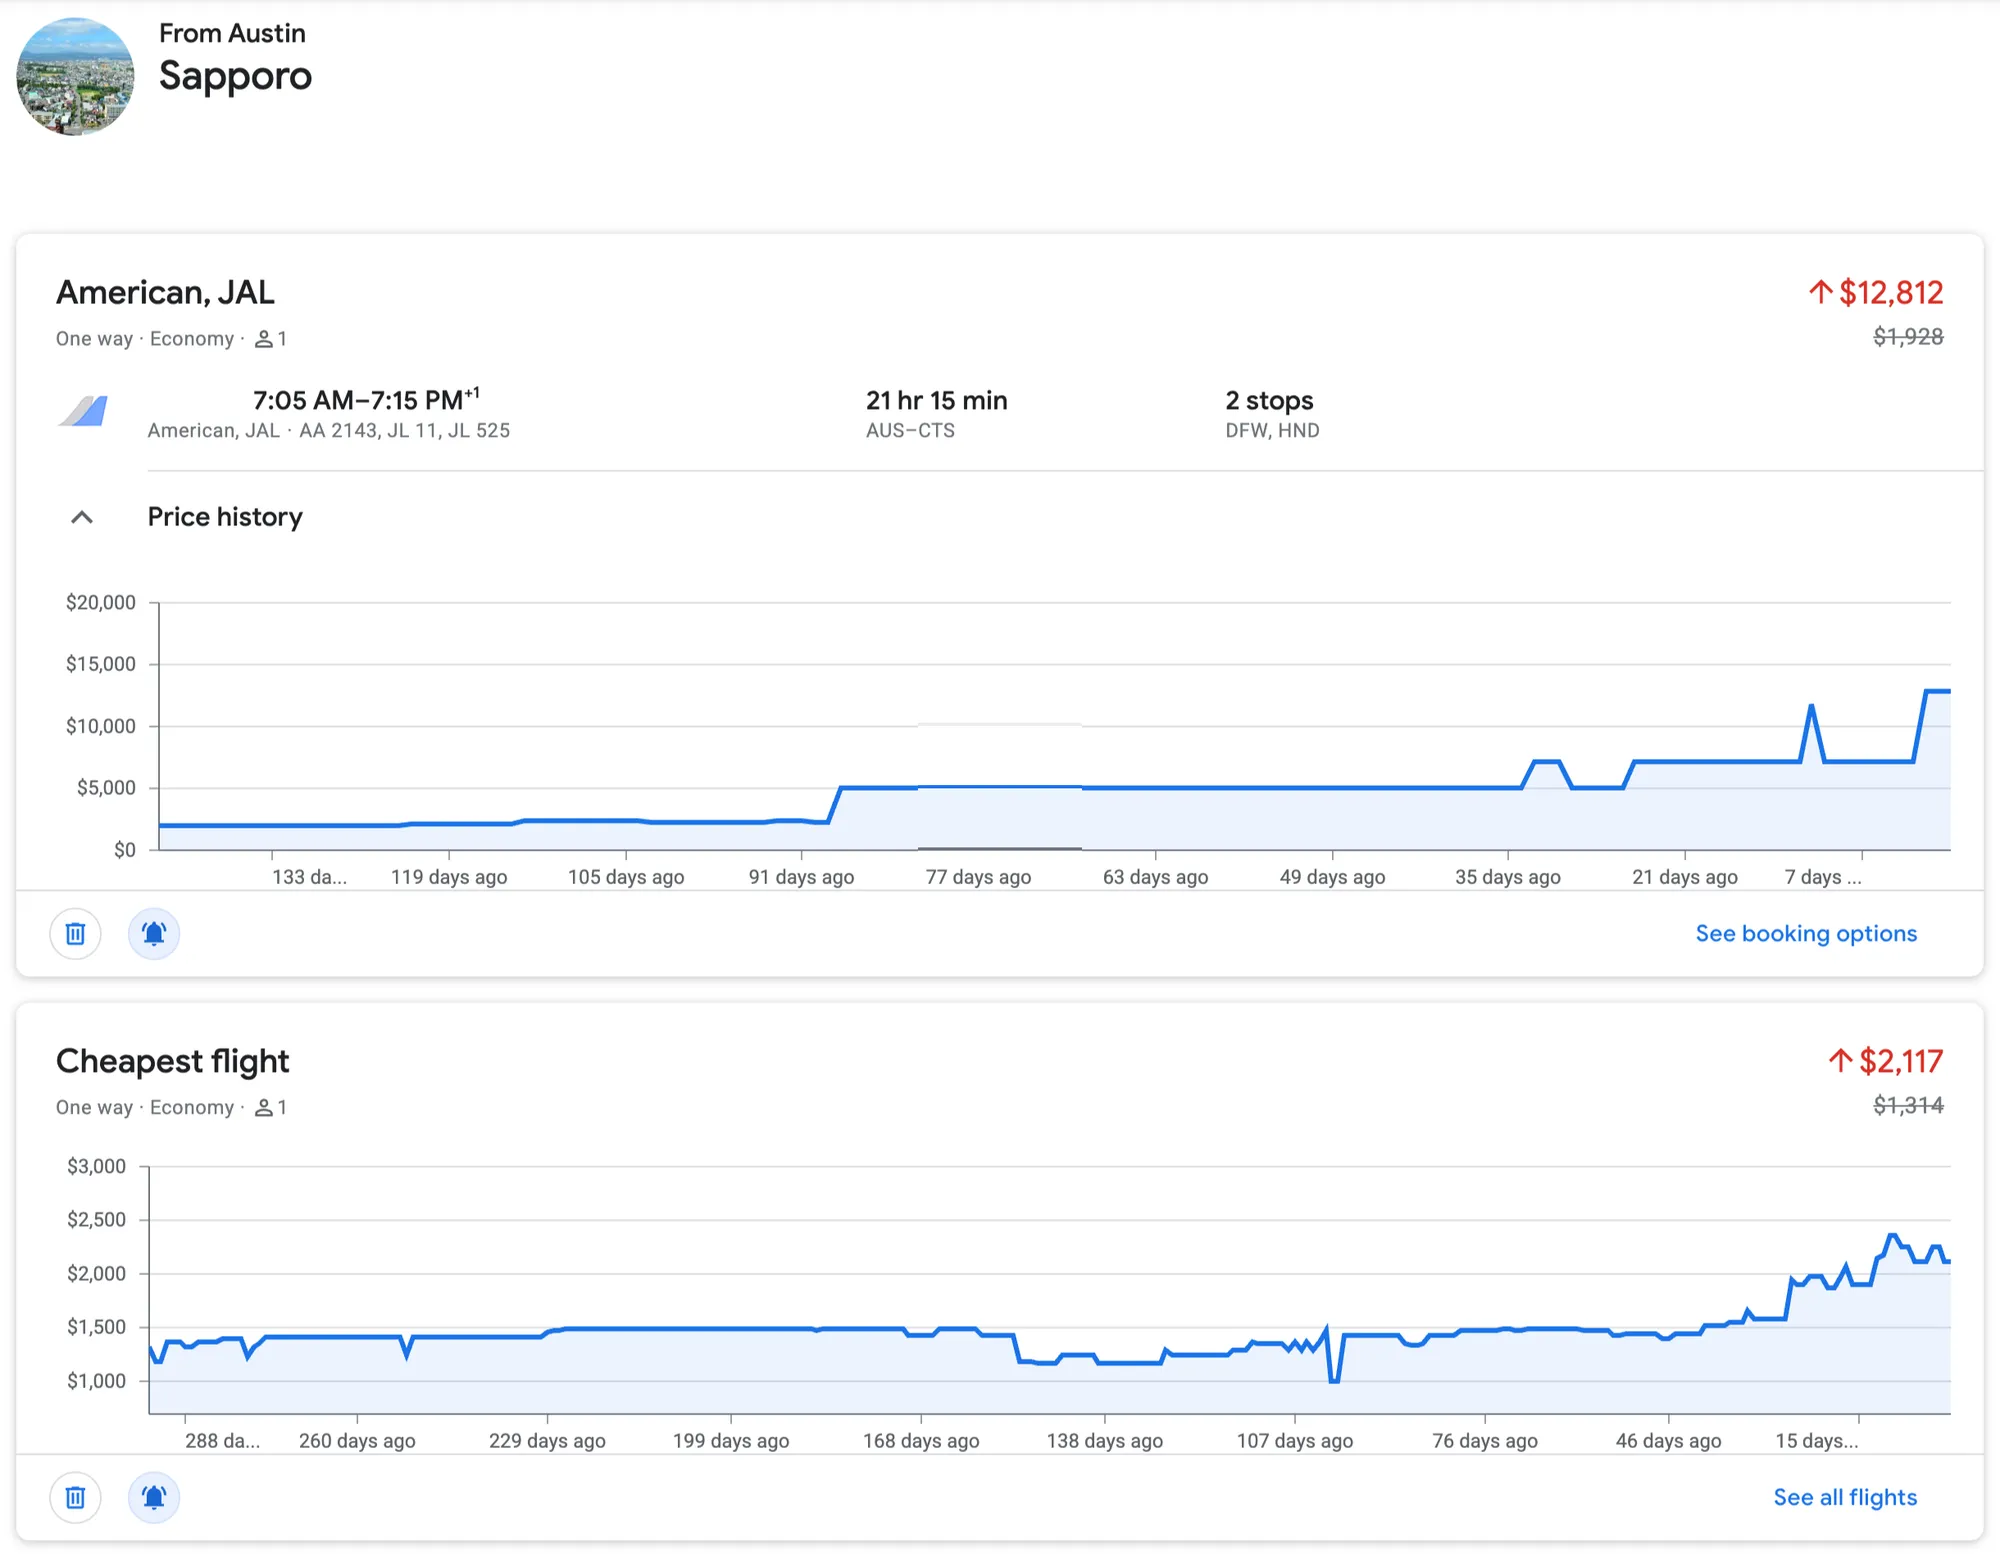Toggle price alert bell for Cheapest flight
Screen dimensions: 2000x1562
(154, 1498)
